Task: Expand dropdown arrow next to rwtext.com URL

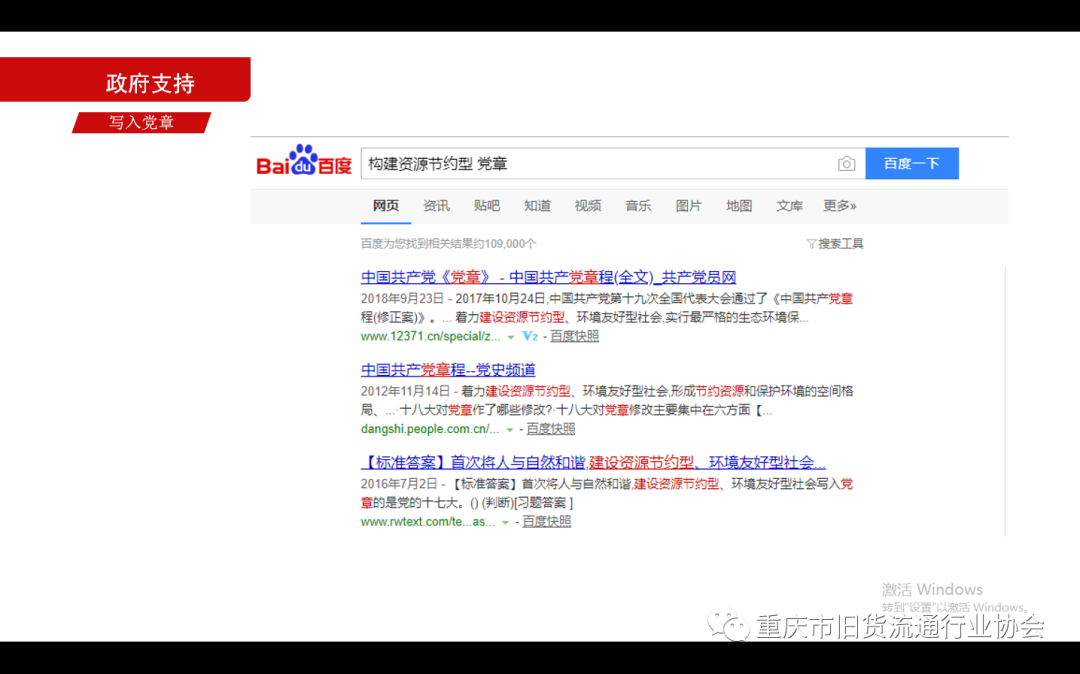Action: [505, 523]
